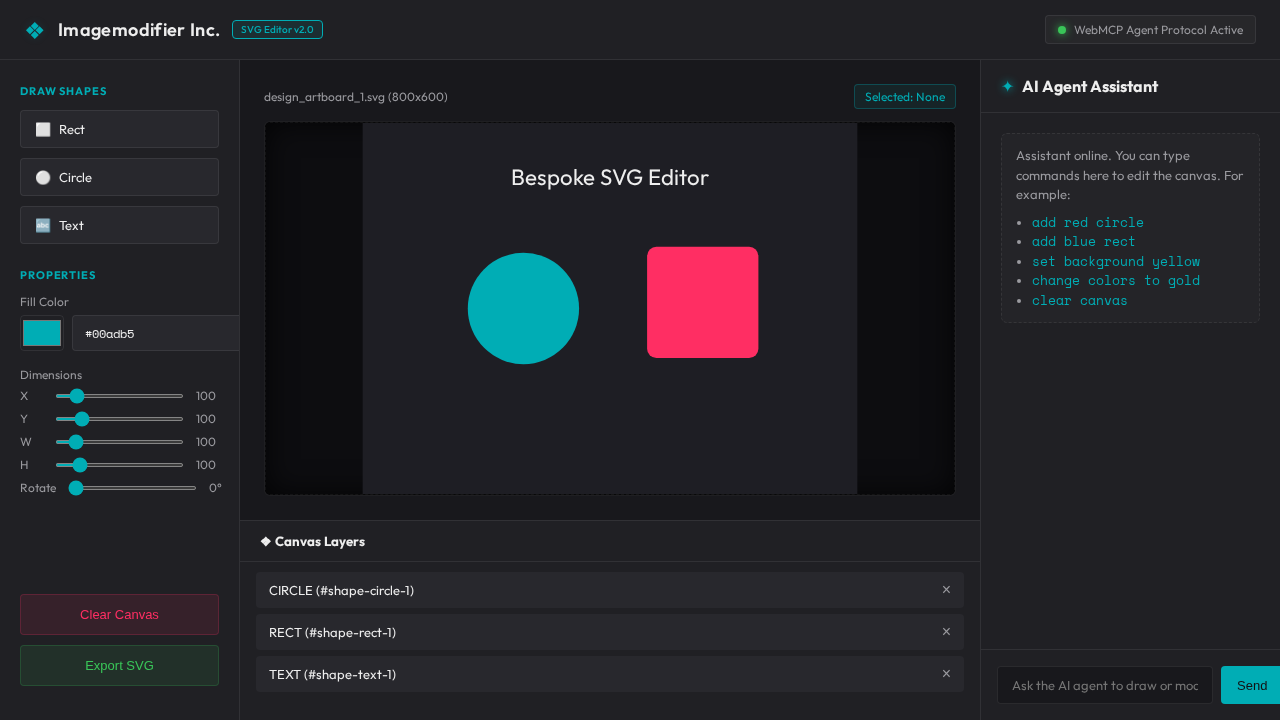The height and width of the screenshot is (720, 1280).
Task: Open the teal fill color swatch
Action: 42,333
